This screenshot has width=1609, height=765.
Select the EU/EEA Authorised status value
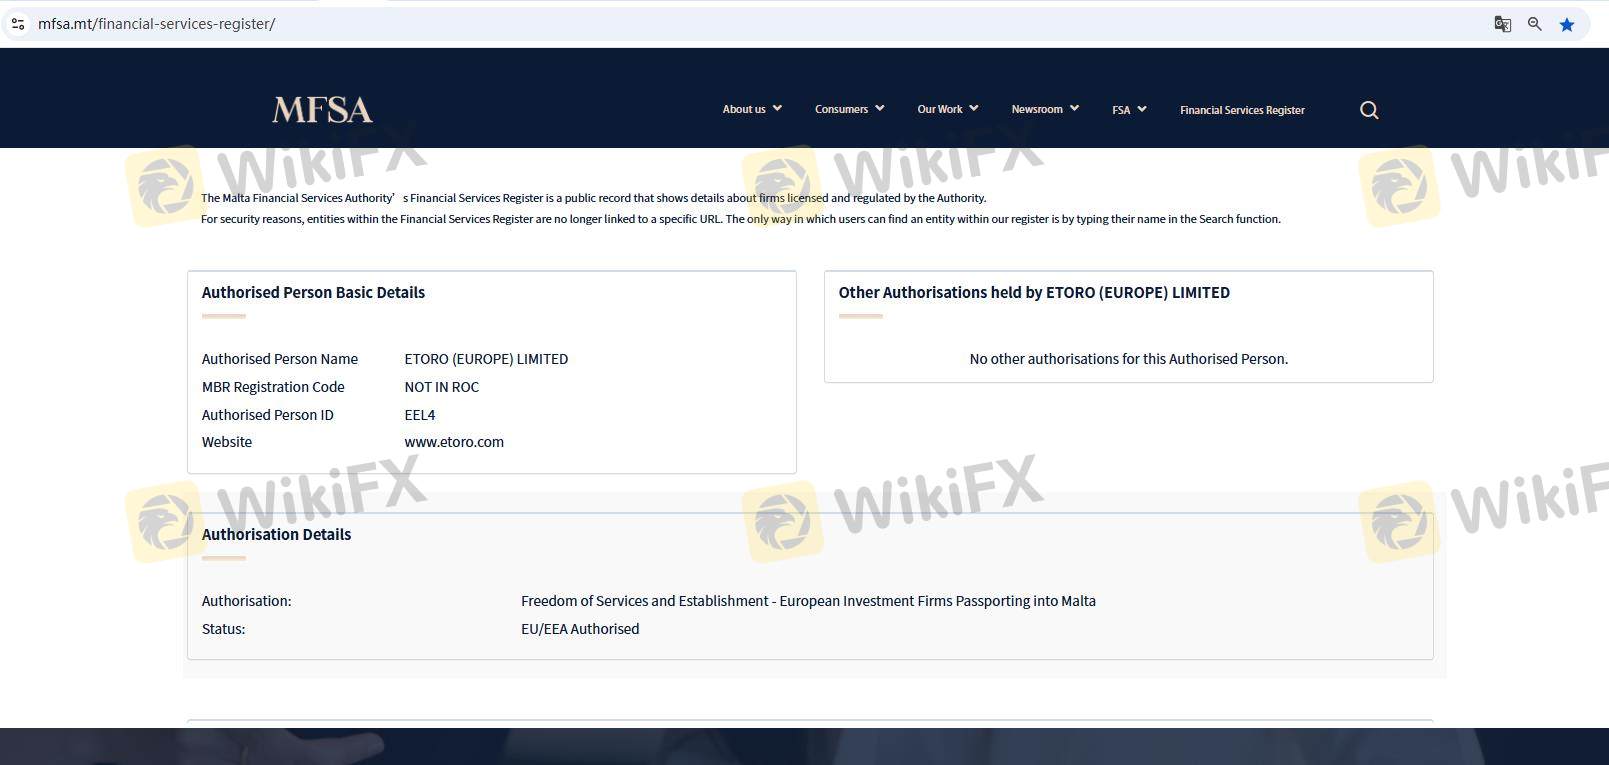[580, 629]
